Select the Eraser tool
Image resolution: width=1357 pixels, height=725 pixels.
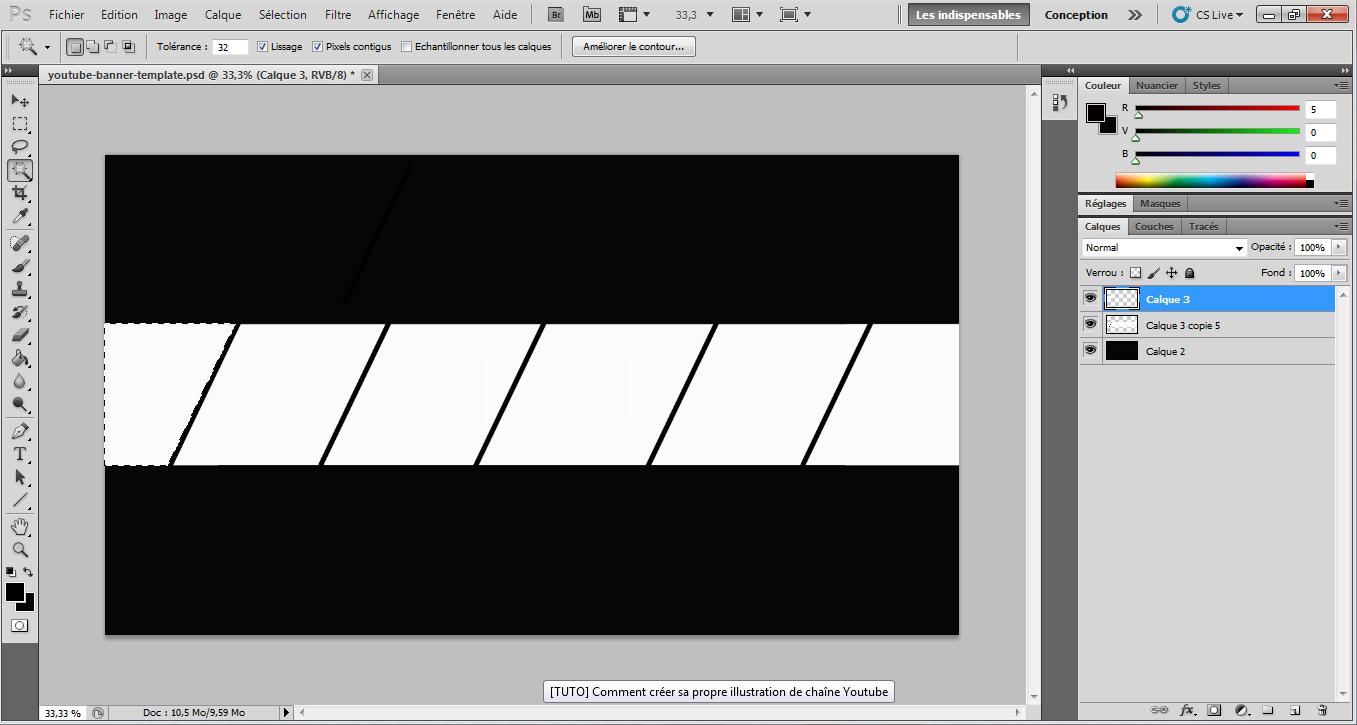pyautogui.click(x=20, y=335)
